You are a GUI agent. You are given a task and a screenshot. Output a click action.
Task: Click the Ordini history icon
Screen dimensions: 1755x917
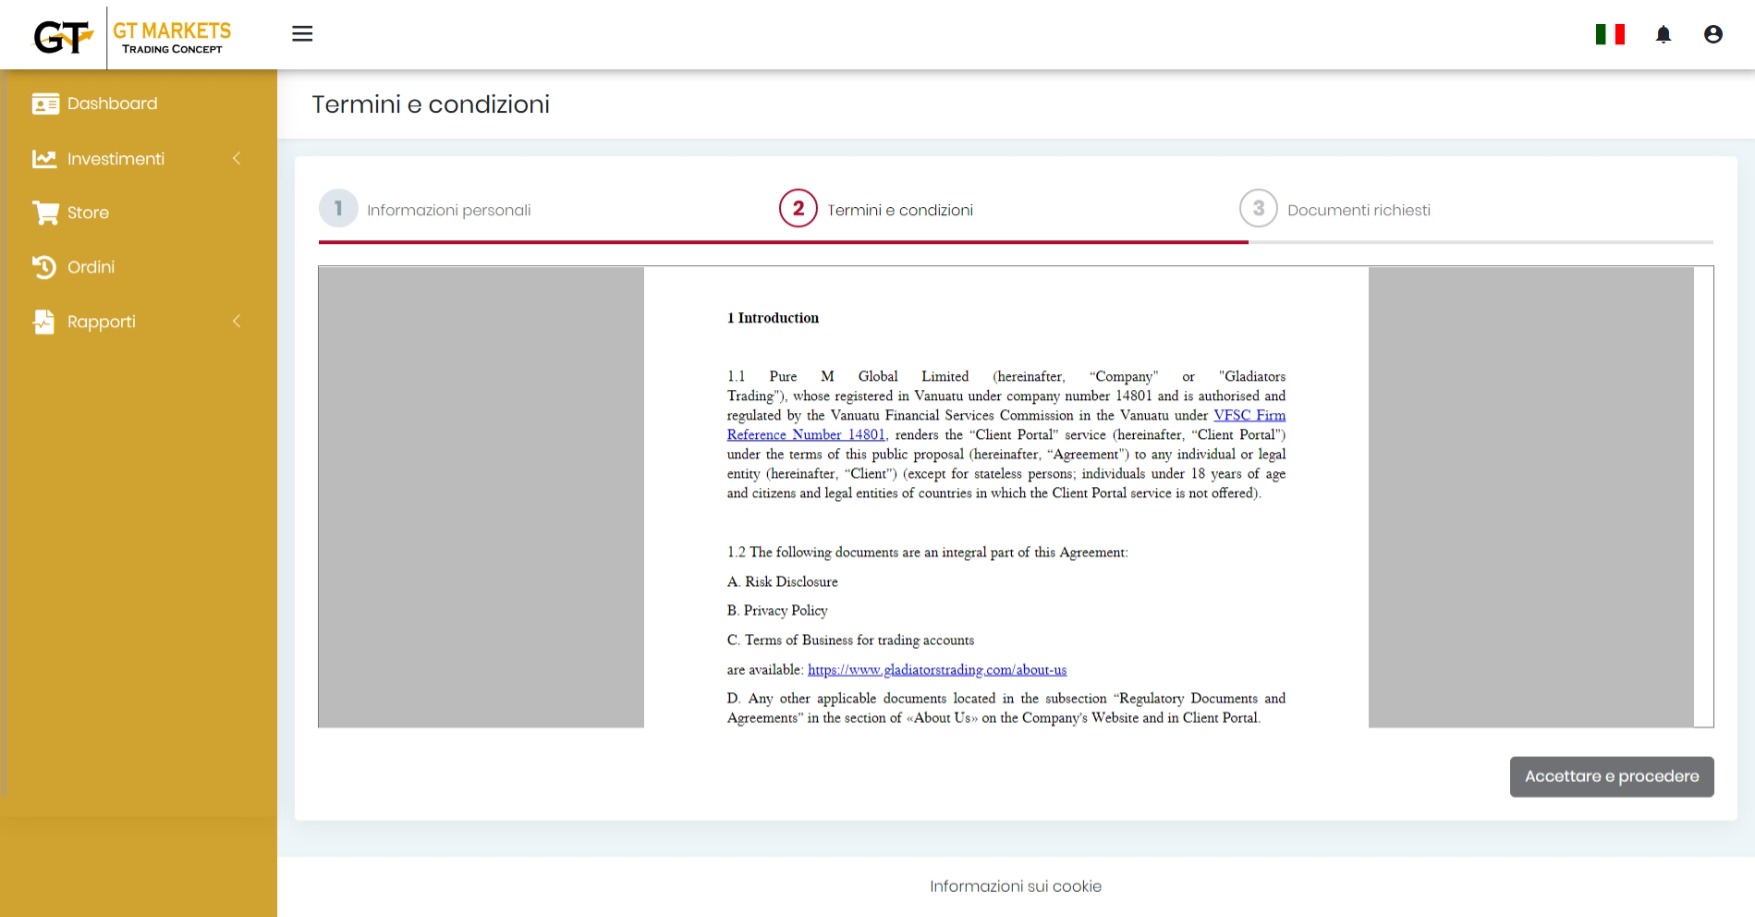(45, 267)
